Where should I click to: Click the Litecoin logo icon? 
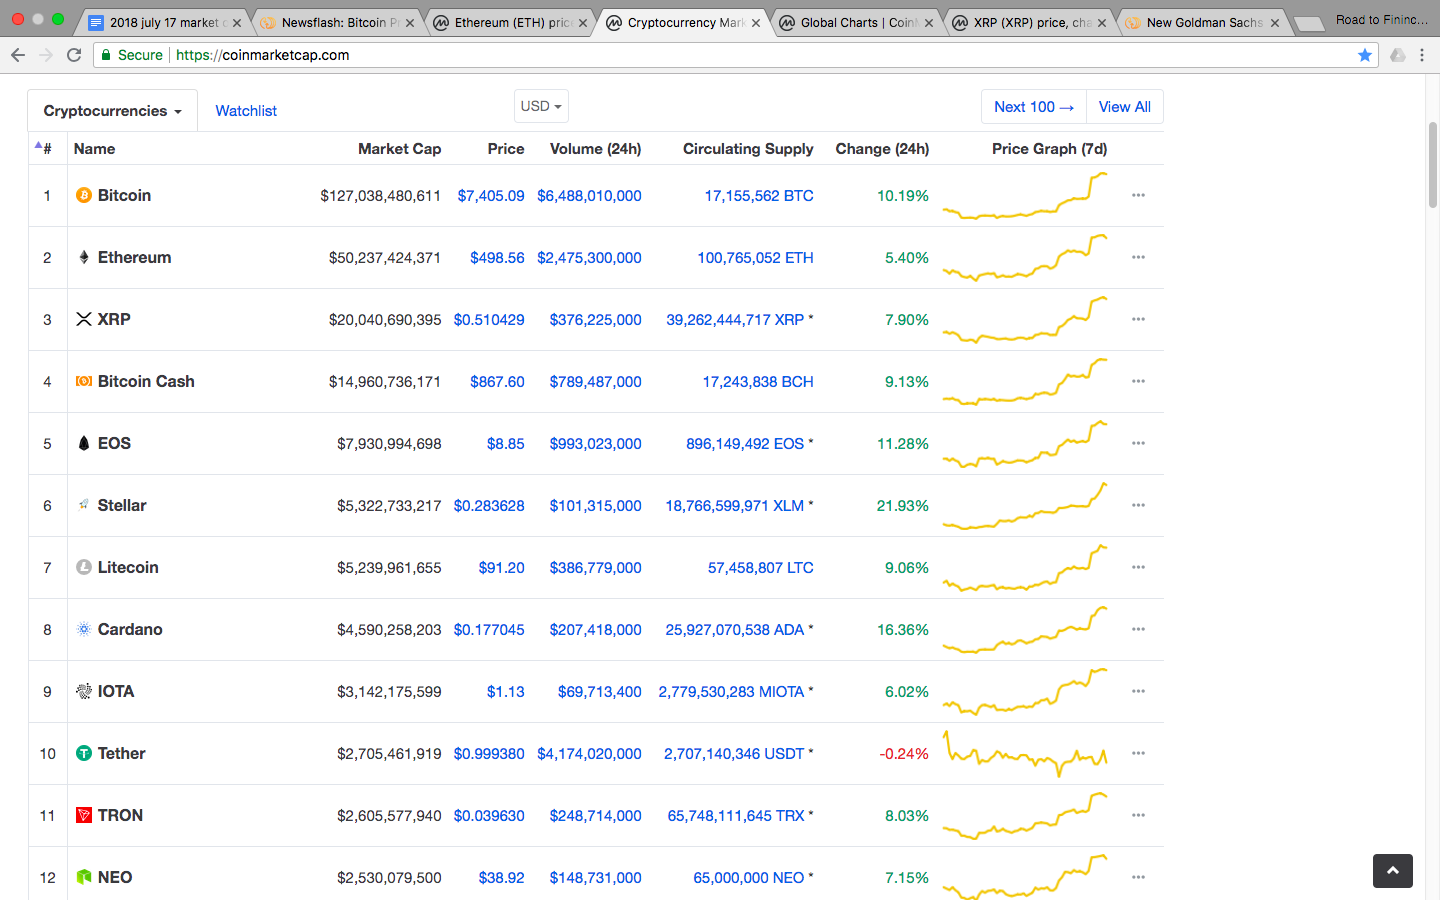click(84, 567)
